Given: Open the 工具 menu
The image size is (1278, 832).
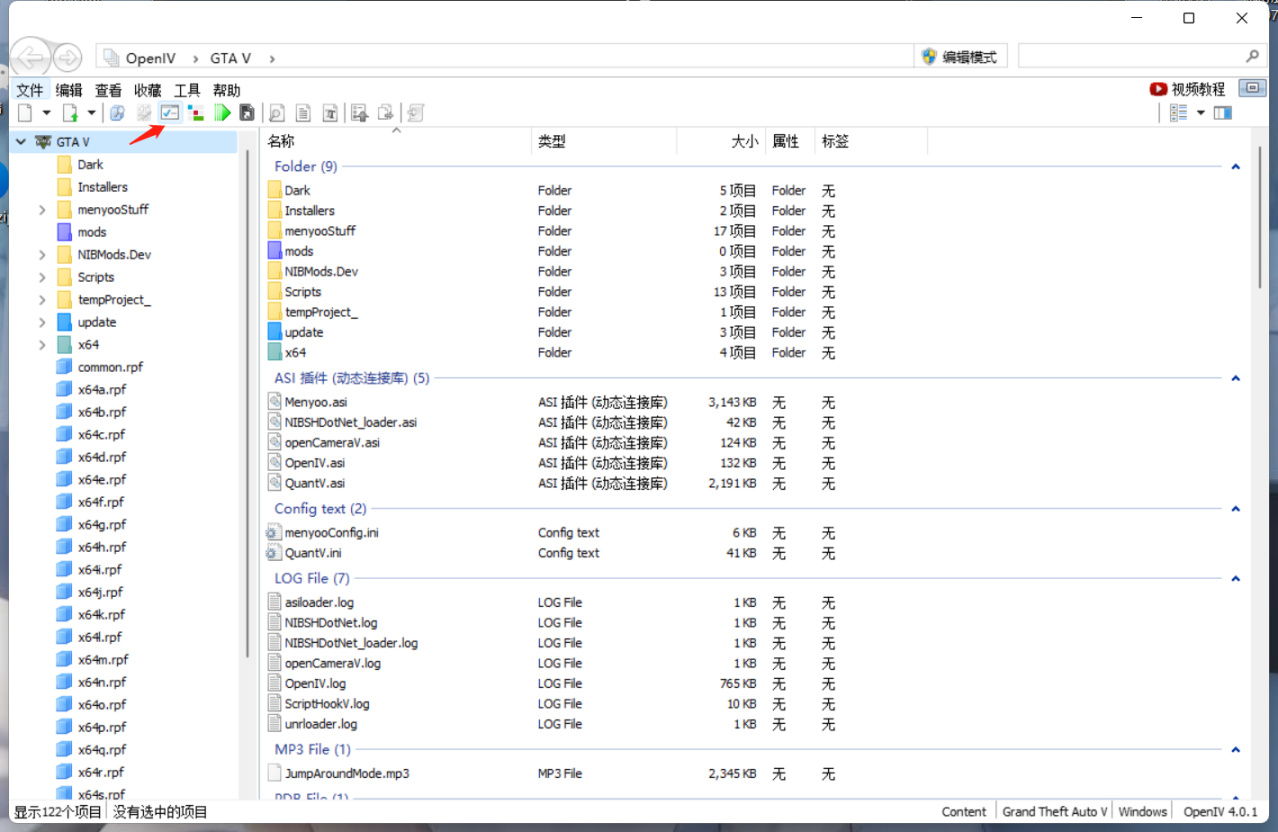Looking at the screenshot, I should pyautogui.click(x=187, y=90).
